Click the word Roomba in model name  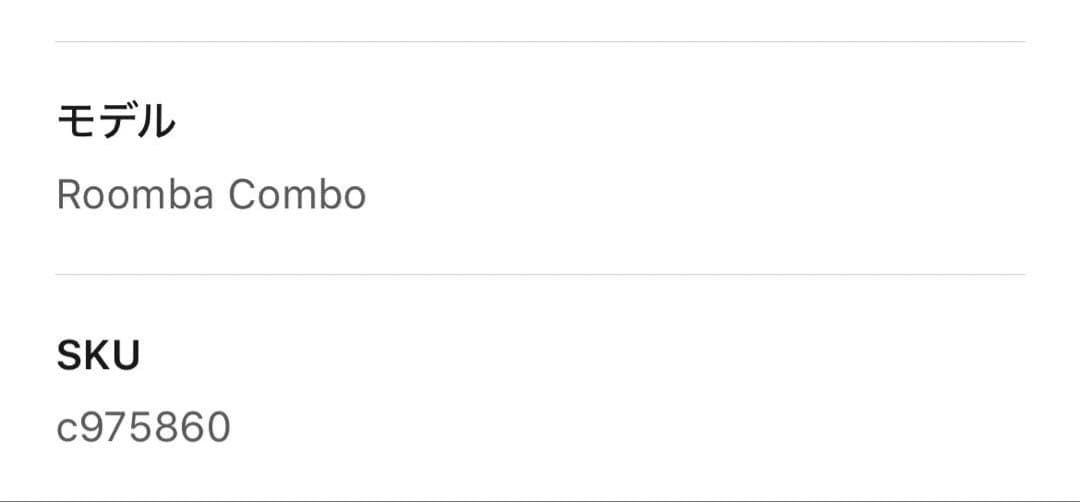(134, 194)
